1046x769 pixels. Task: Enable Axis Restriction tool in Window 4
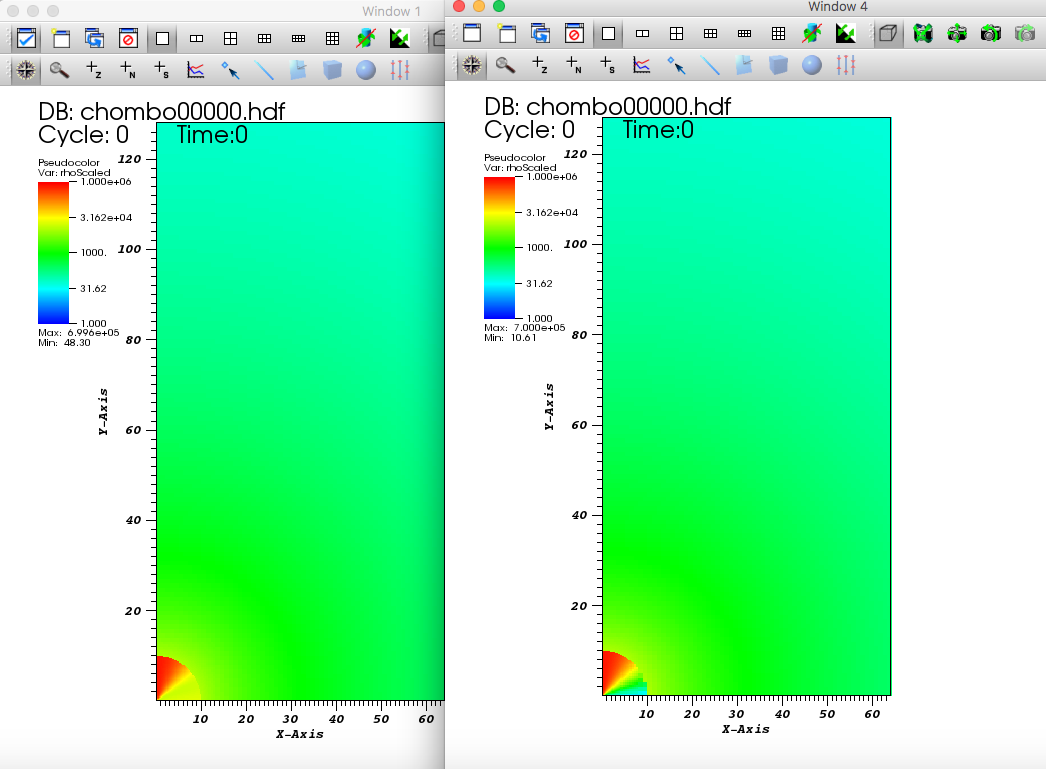846,65
